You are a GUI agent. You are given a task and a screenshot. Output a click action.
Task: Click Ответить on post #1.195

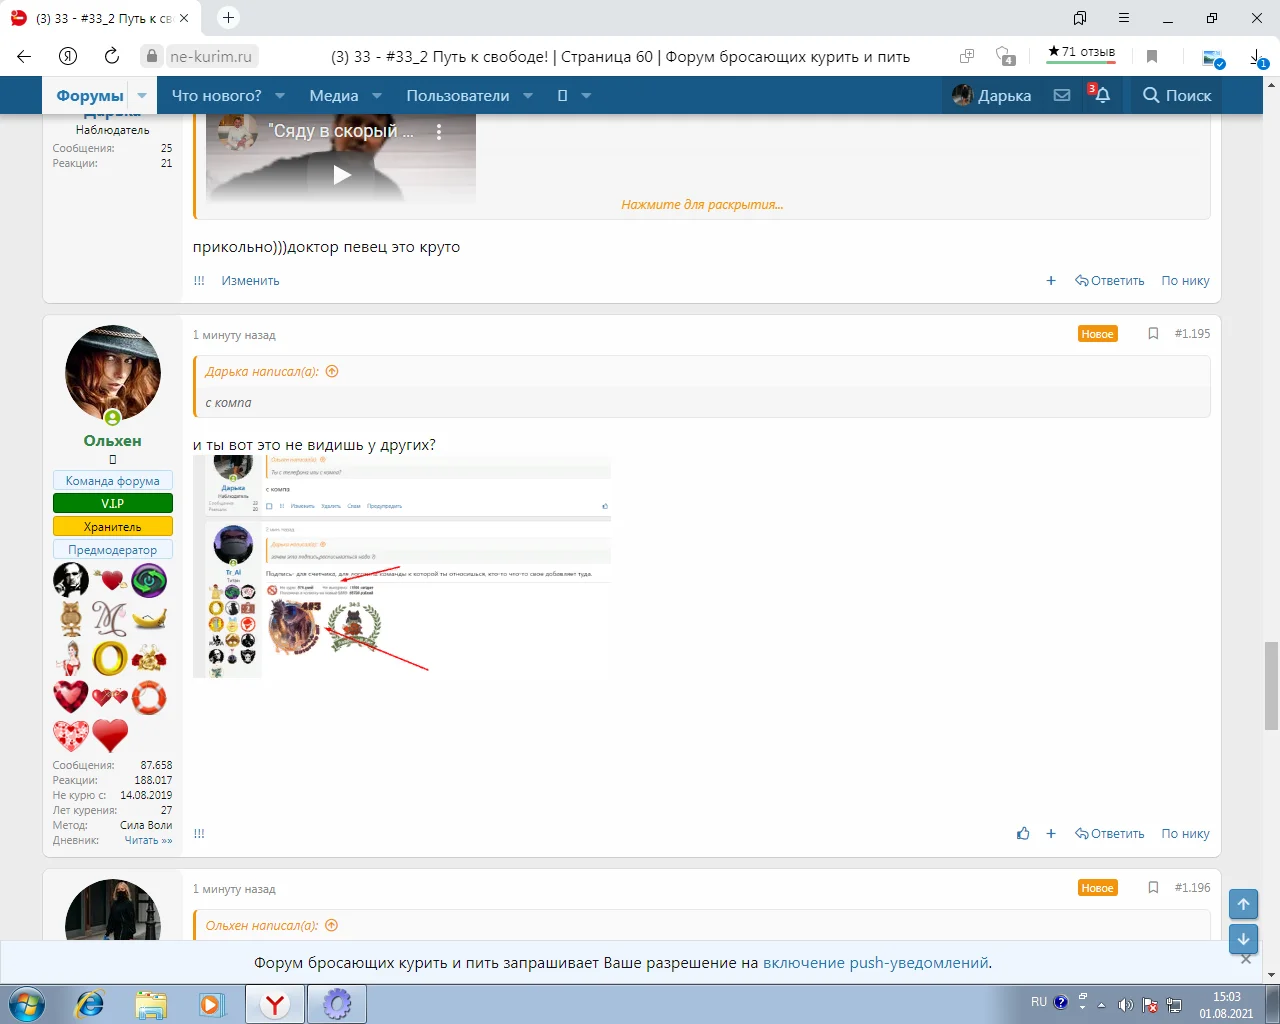point(1109,834)
